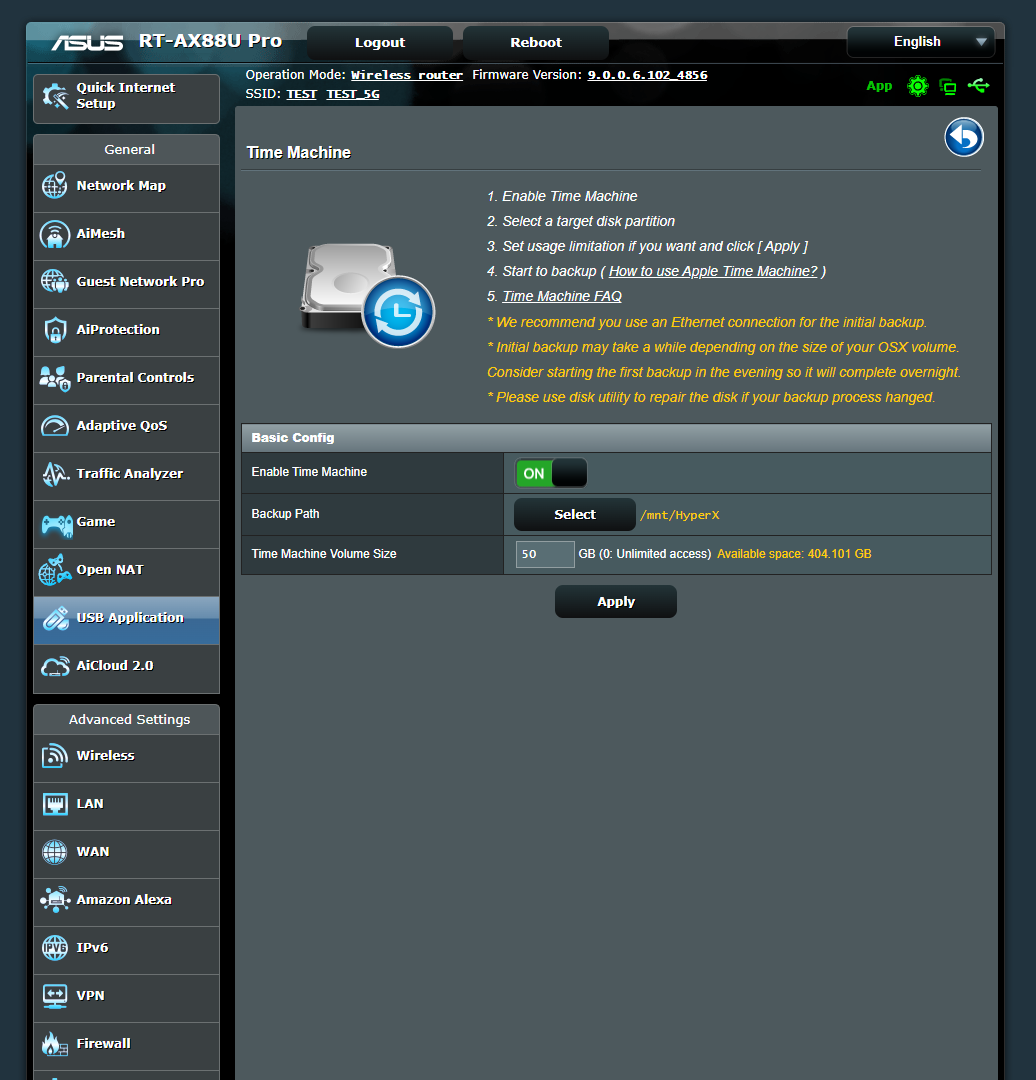The height and width of the screenshot is (1080, 1036).
Task: Click Time Machine Volume Size field
Action: coord(545,554)
